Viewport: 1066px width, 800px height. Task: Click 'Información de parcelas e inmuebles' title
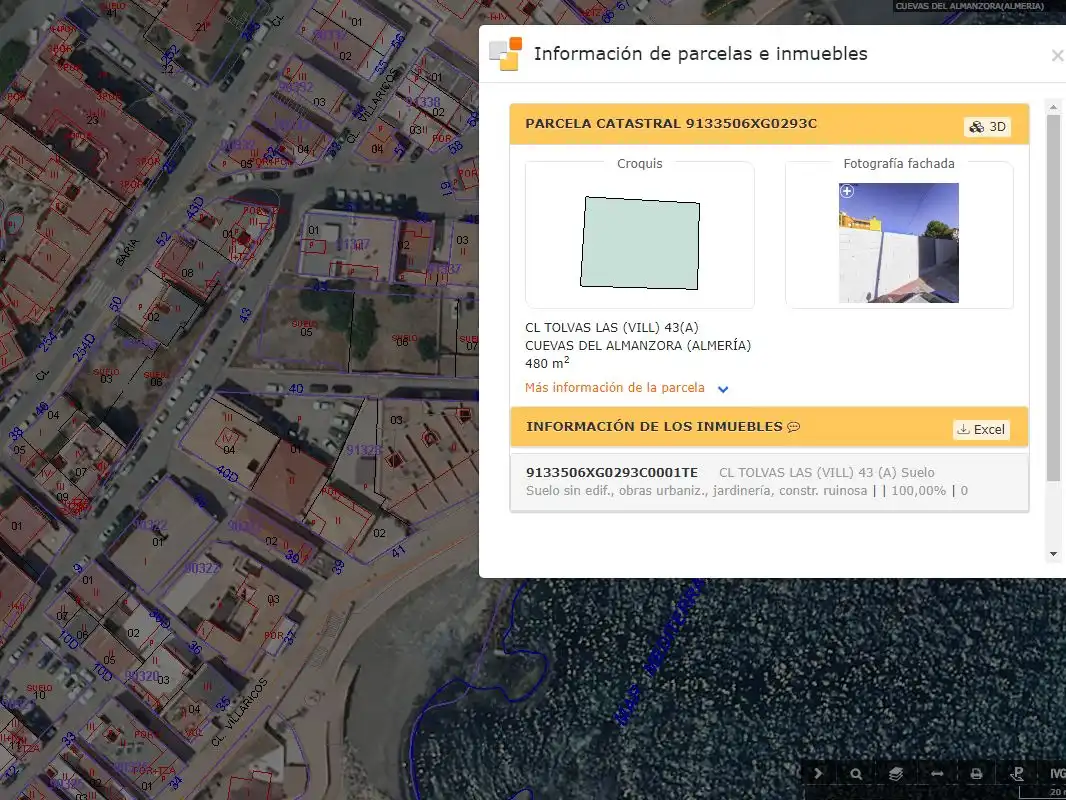click(x=700, y=54)
